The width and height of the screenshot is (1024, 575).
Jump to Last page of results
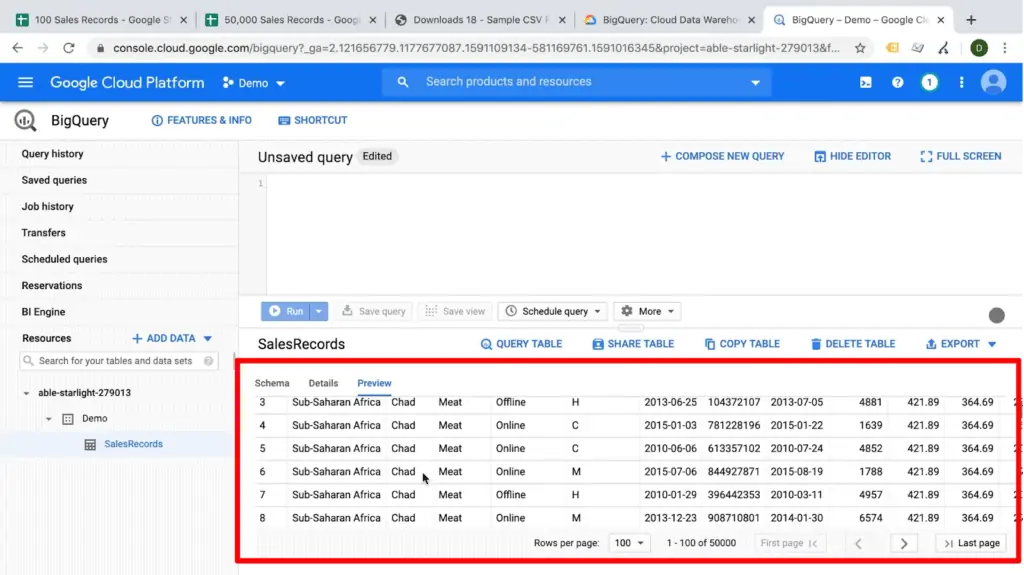coord(972,543)
